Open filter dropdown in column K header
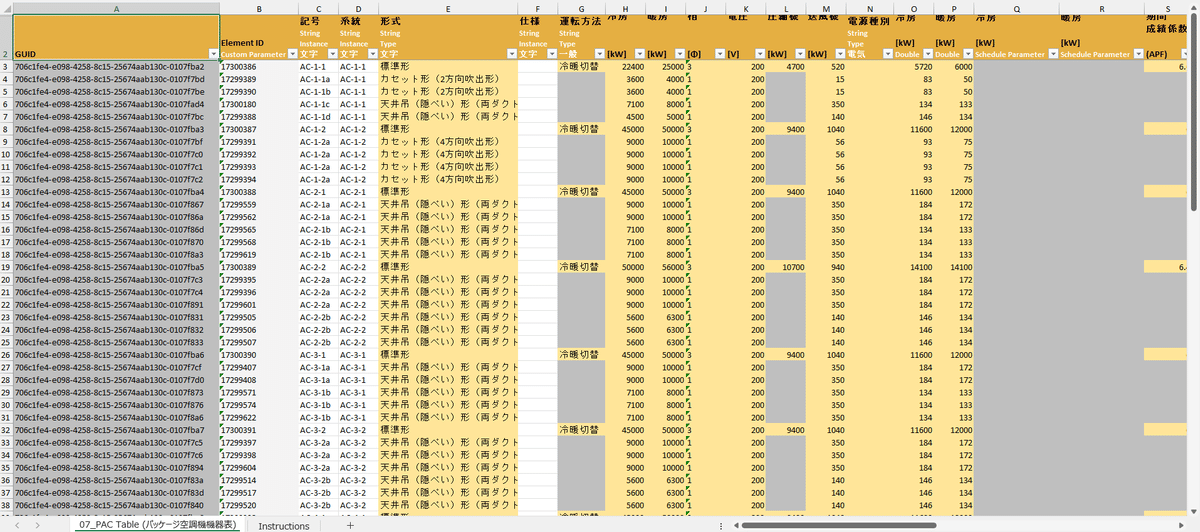 (759, 54)
